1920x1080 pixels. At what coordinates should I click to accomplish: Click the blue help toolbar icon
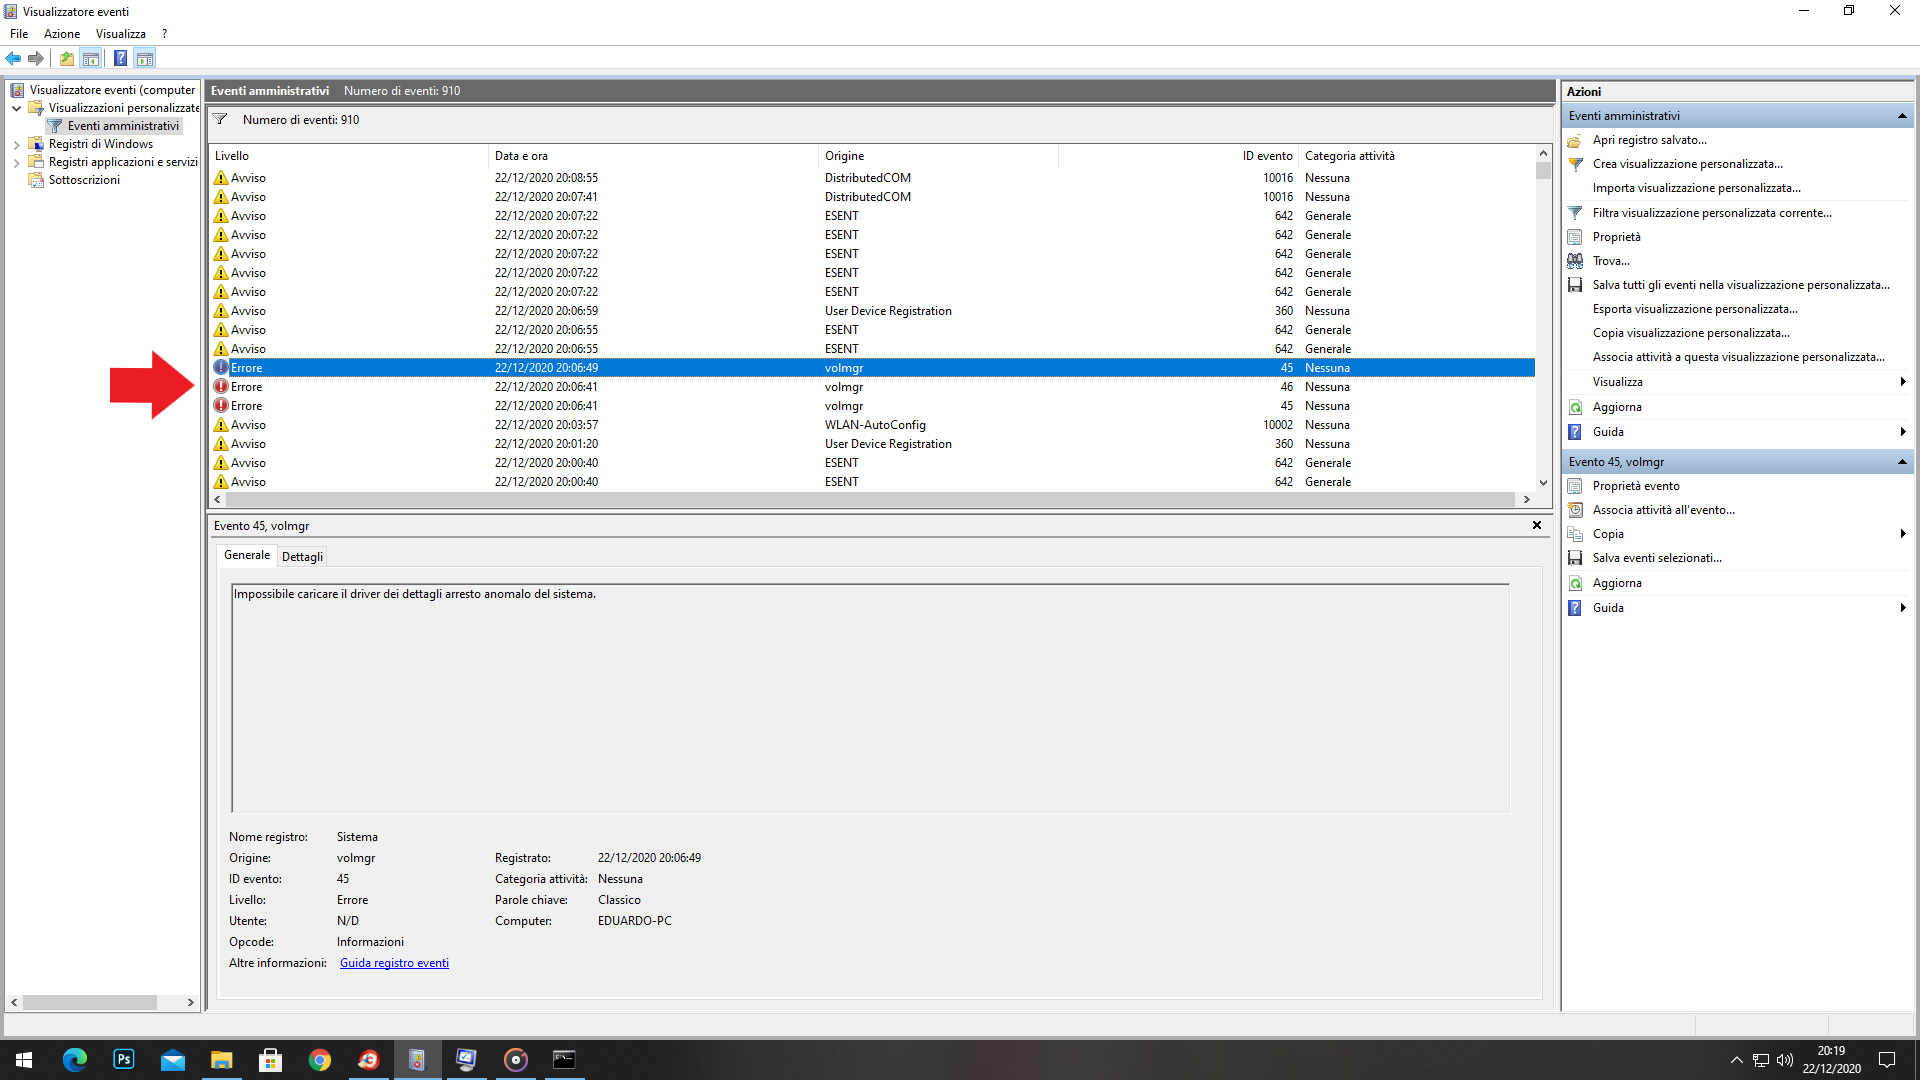tap(120, 58)
